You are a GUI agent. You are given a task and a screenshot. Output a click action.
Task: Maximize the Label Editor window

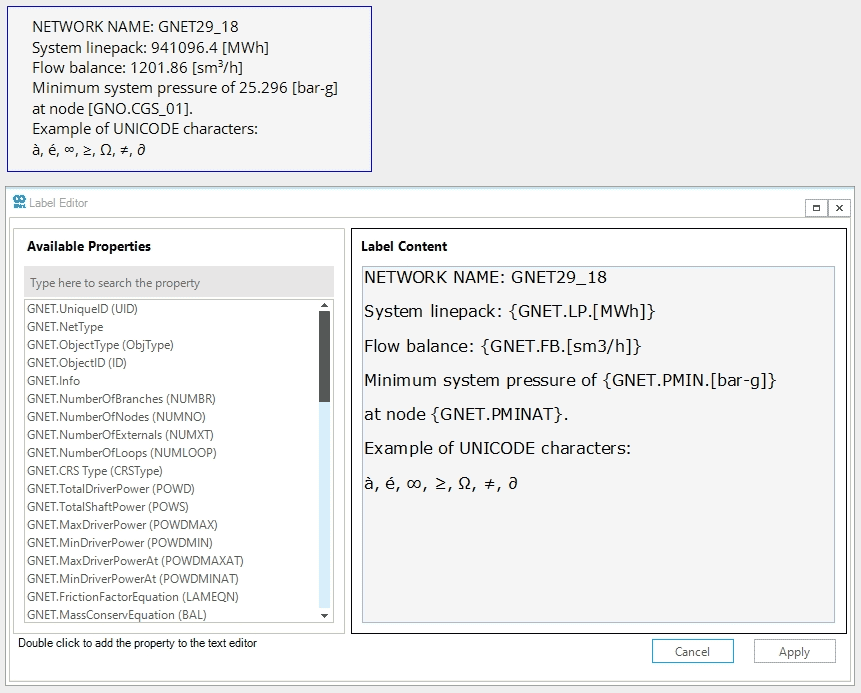pyautogui.click(x=816, y=208)
